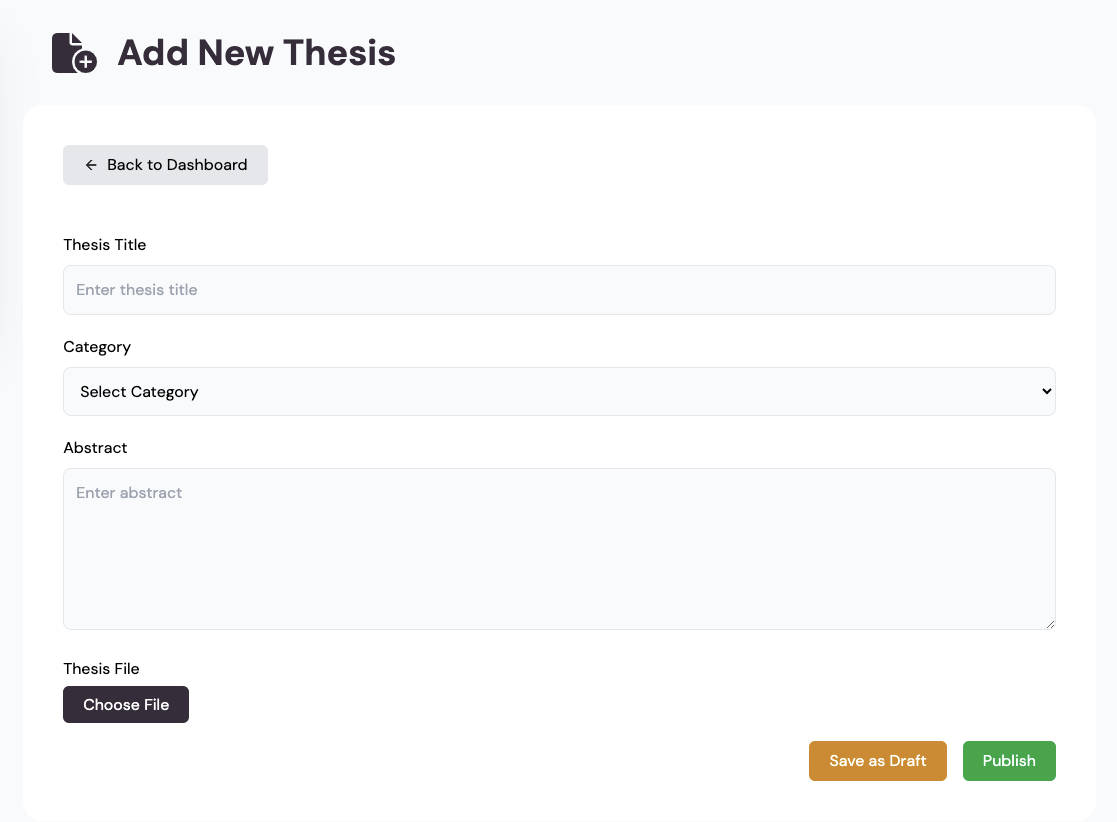This screenshot has height=822, width=1117.
Task: Click the 'Thesis Title' field label
Action: [x=105, y=245]
